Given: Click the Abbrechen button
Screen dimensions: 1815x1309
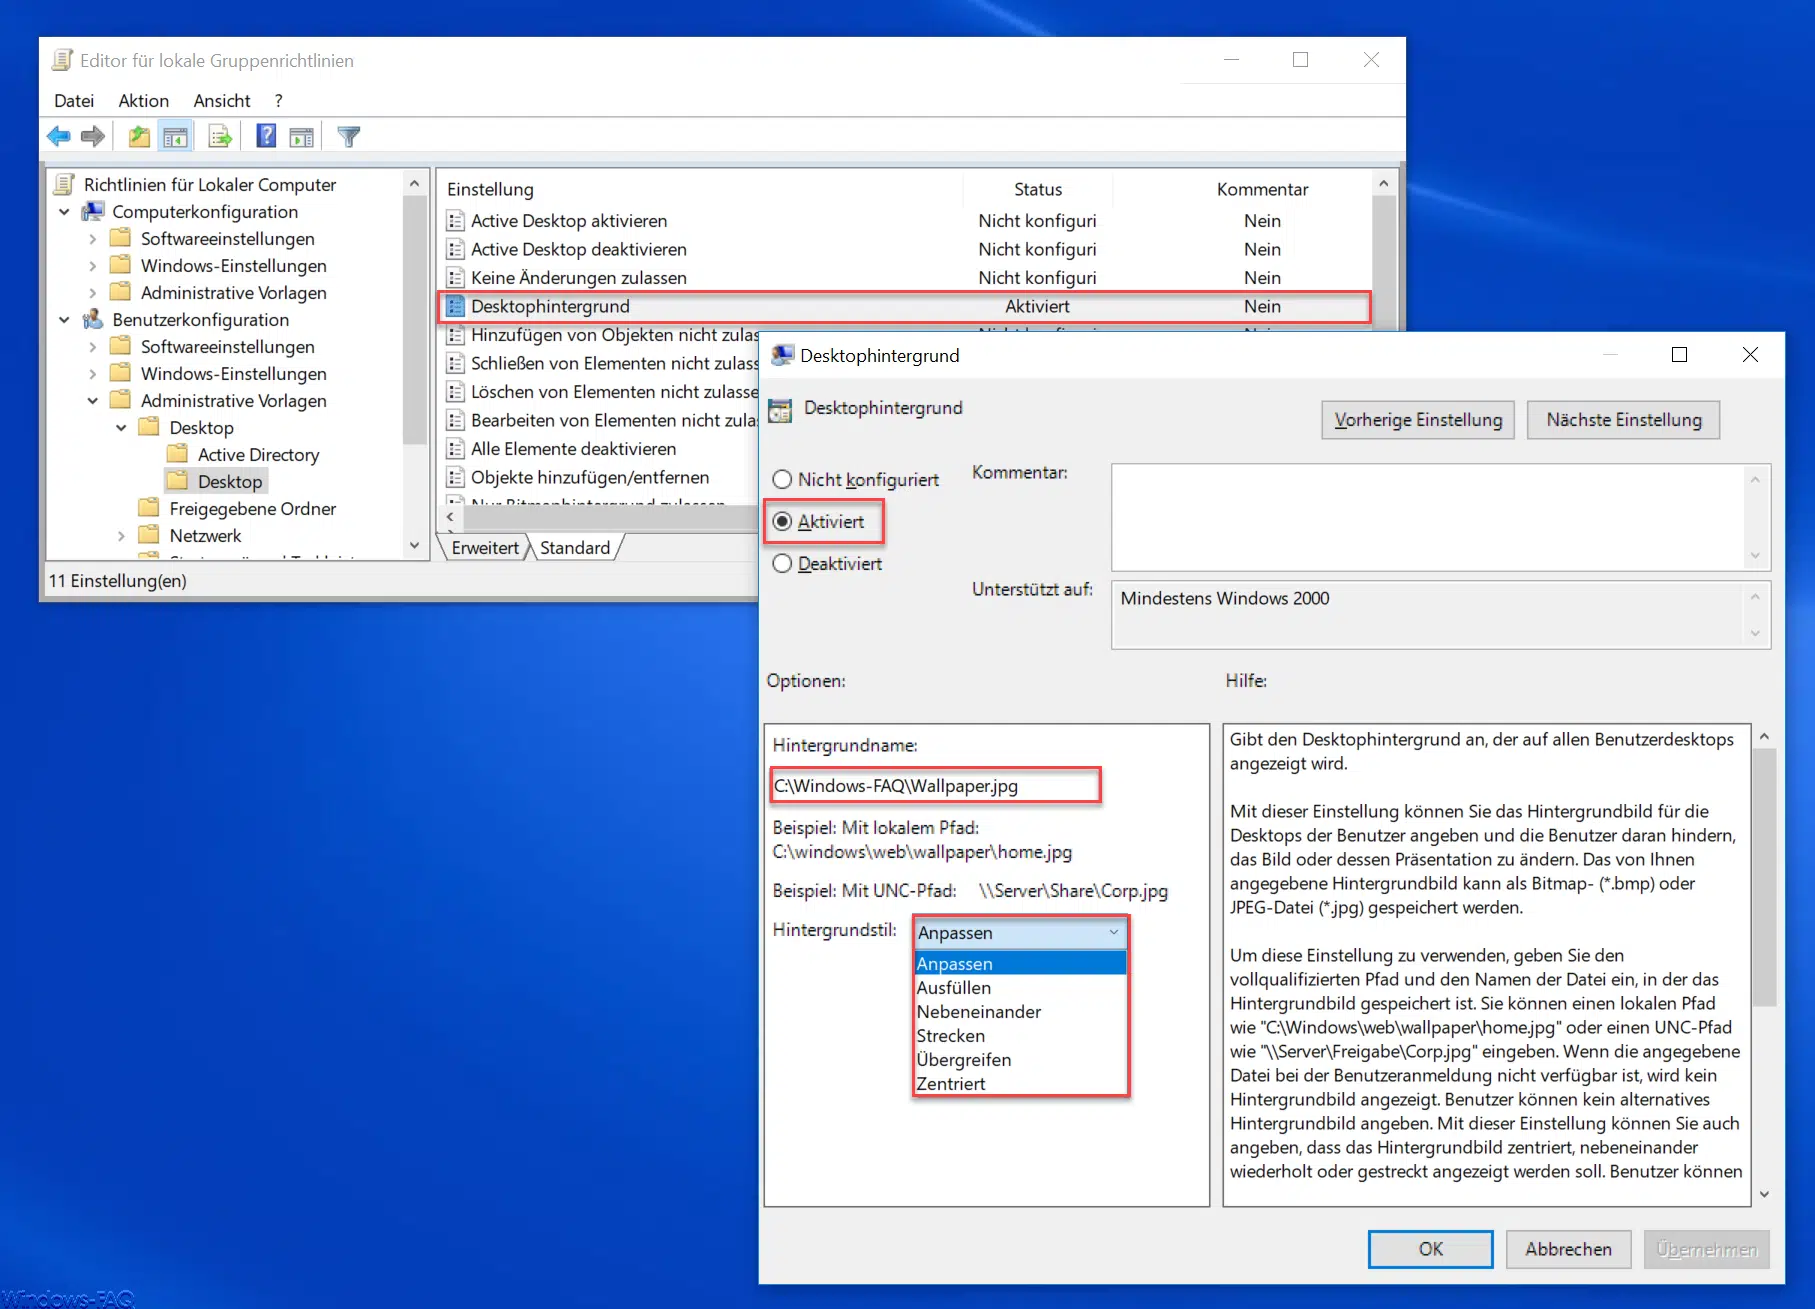Looking at the screenshot, I should click(x=1568, y=1248).
